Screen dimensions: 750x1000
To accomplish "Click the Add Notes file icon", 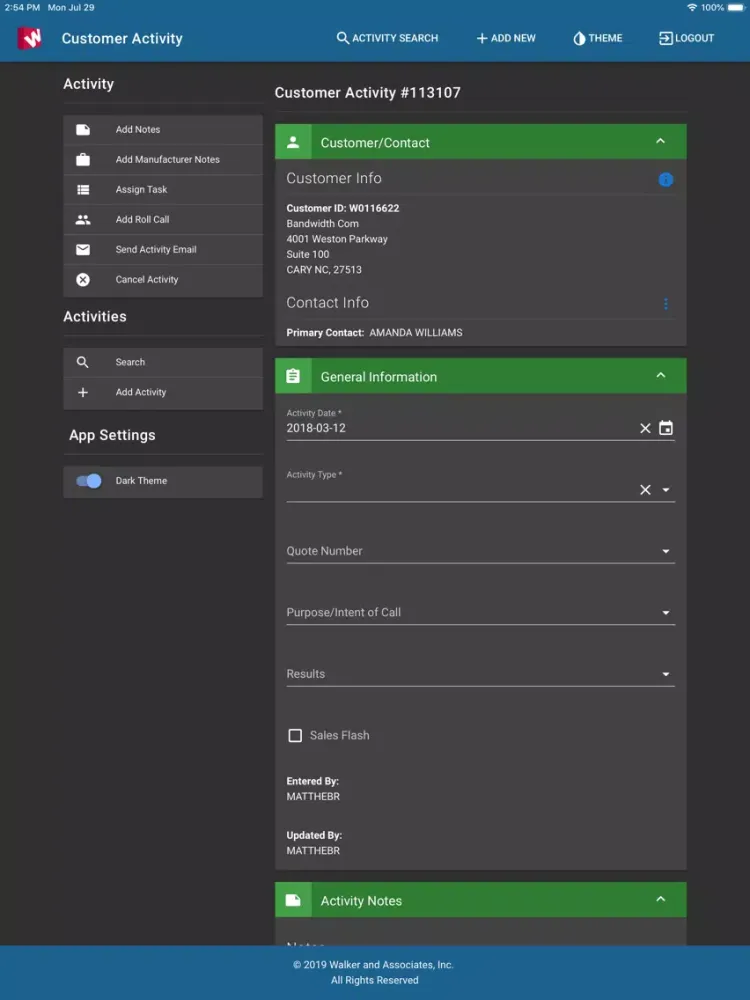I will (83, 129).
